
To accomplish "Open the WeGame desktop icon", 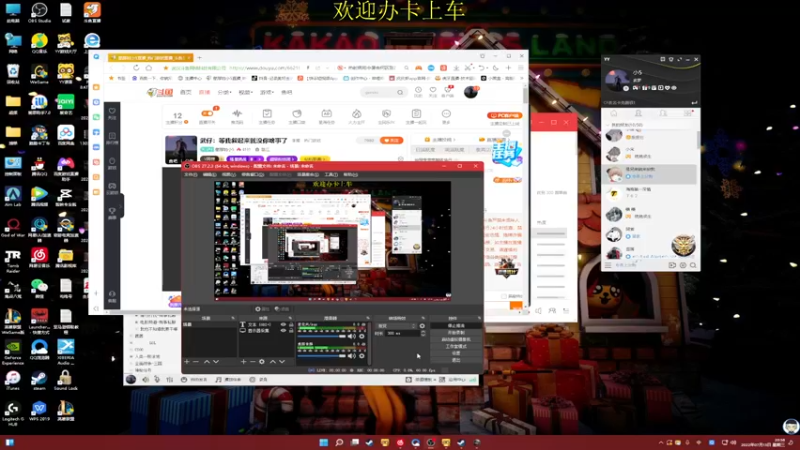I will pos(39,73).
